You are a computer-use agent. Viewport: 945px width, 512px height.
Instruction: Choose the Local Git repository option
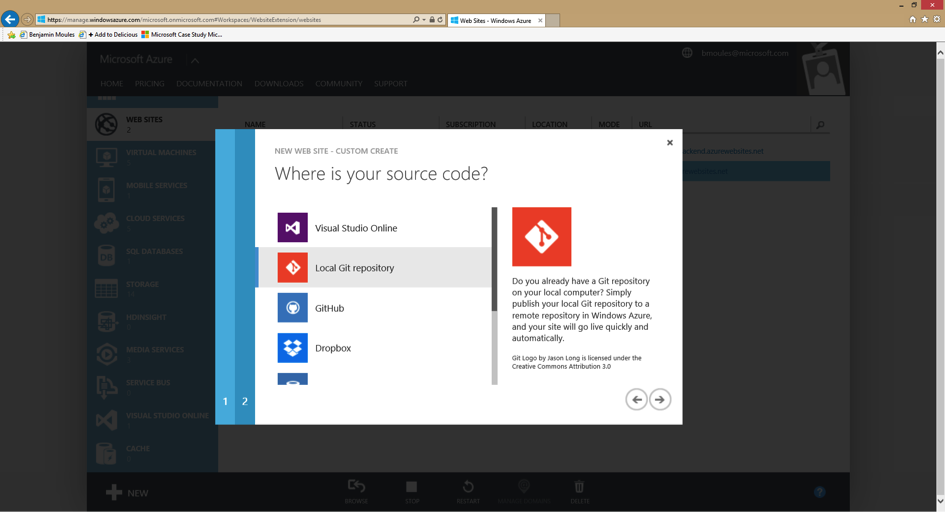tap(374, 267)
